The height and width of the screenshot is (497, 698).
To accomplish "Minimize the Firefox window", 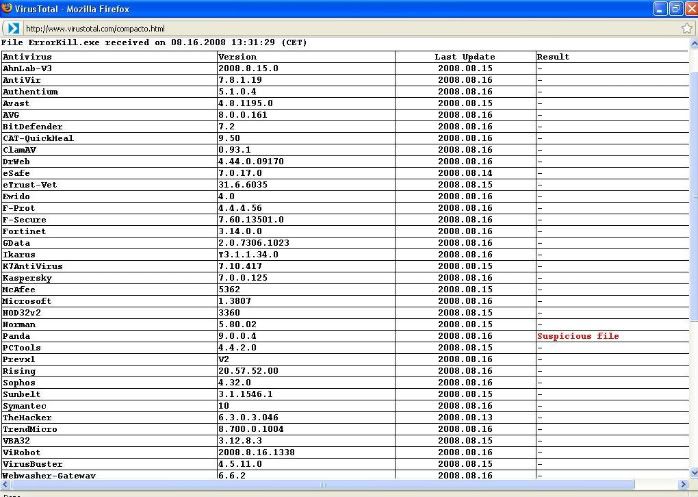I will click(660, 8).
